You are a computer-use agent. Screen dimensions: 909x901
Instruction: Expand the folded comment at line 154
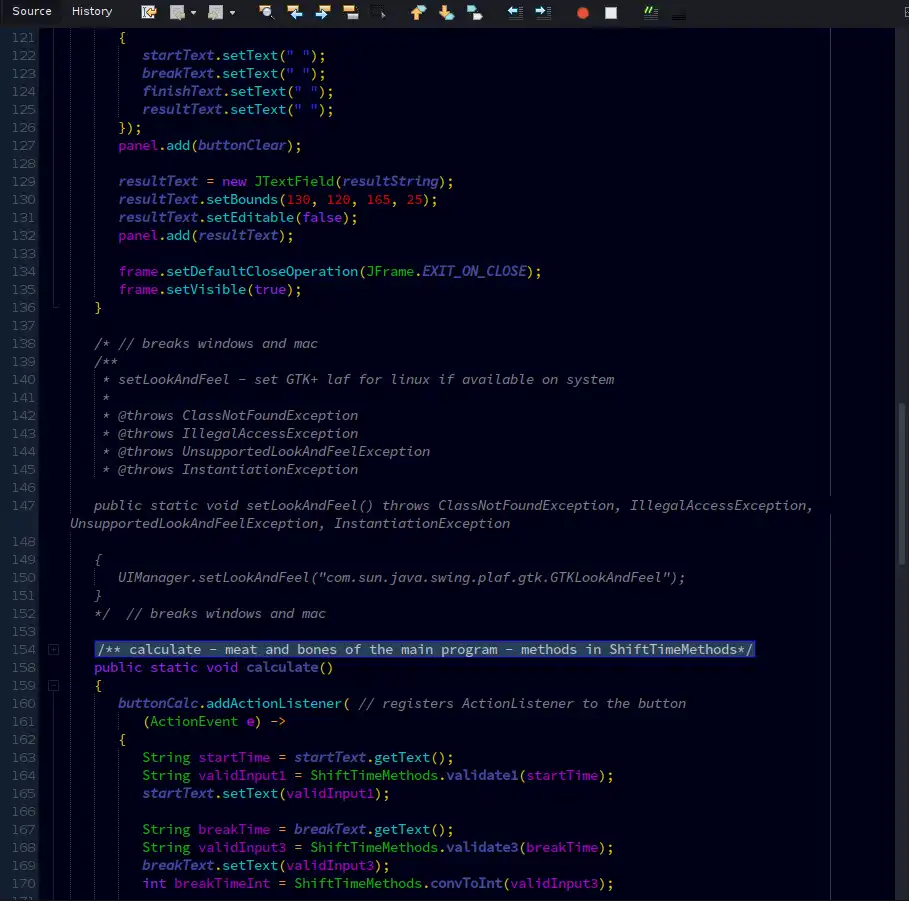point(53,649)
